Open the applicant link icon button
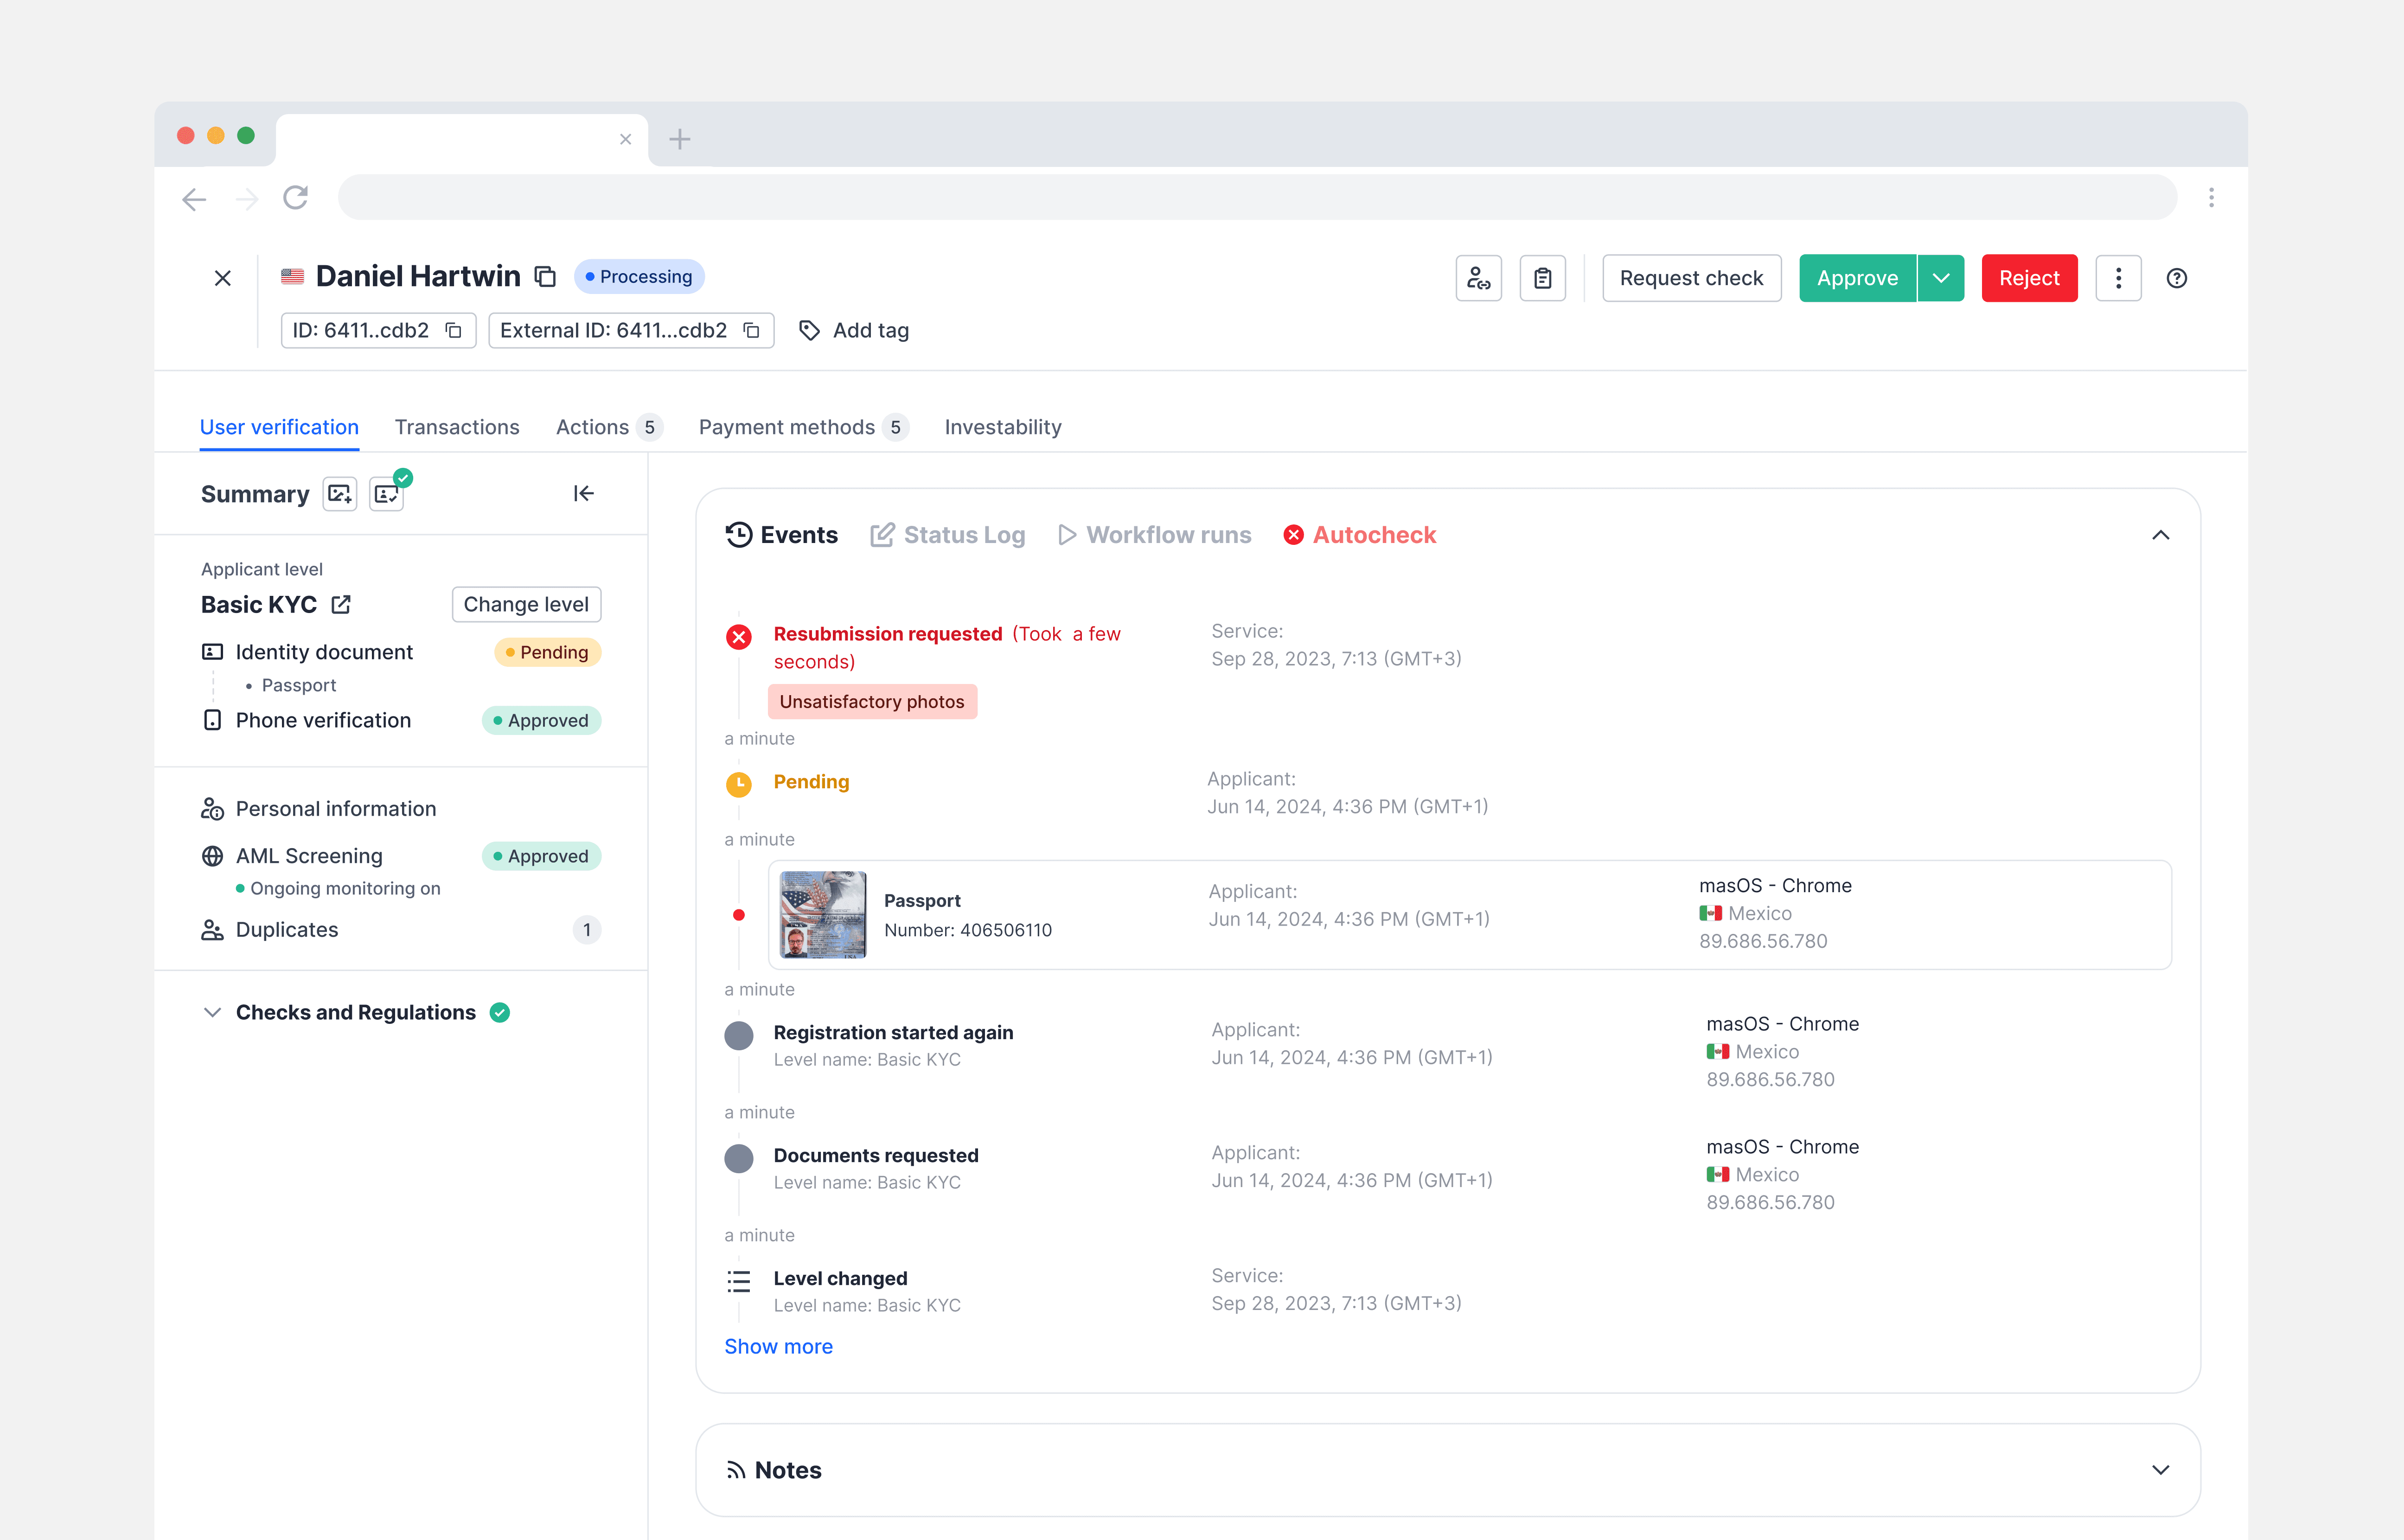 point(1478,278)
